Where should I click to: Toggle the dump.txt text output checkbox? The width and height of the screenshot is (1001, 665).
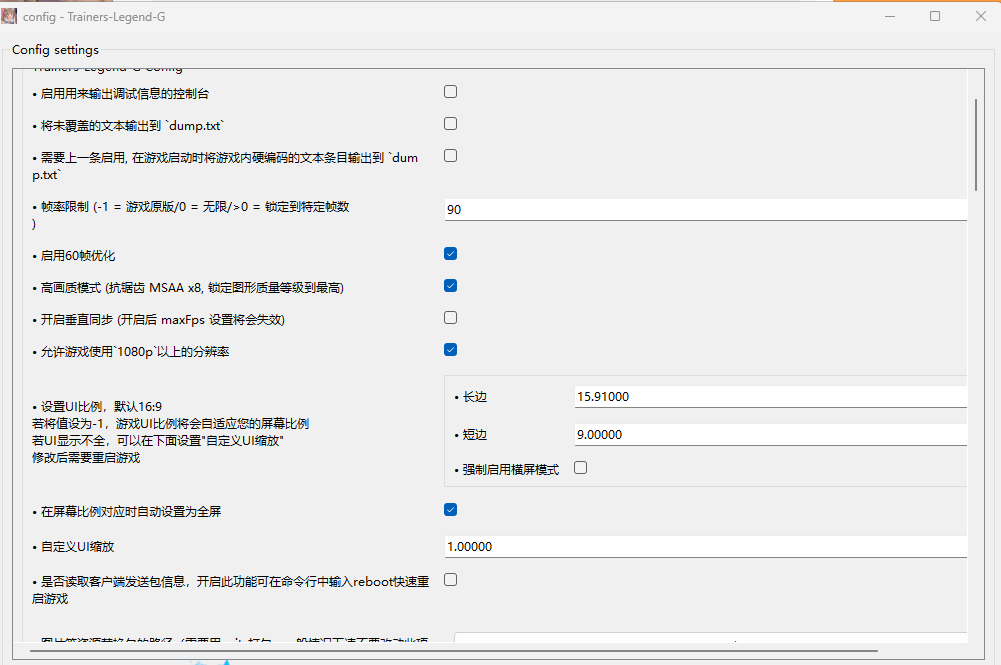coord(450,123)
